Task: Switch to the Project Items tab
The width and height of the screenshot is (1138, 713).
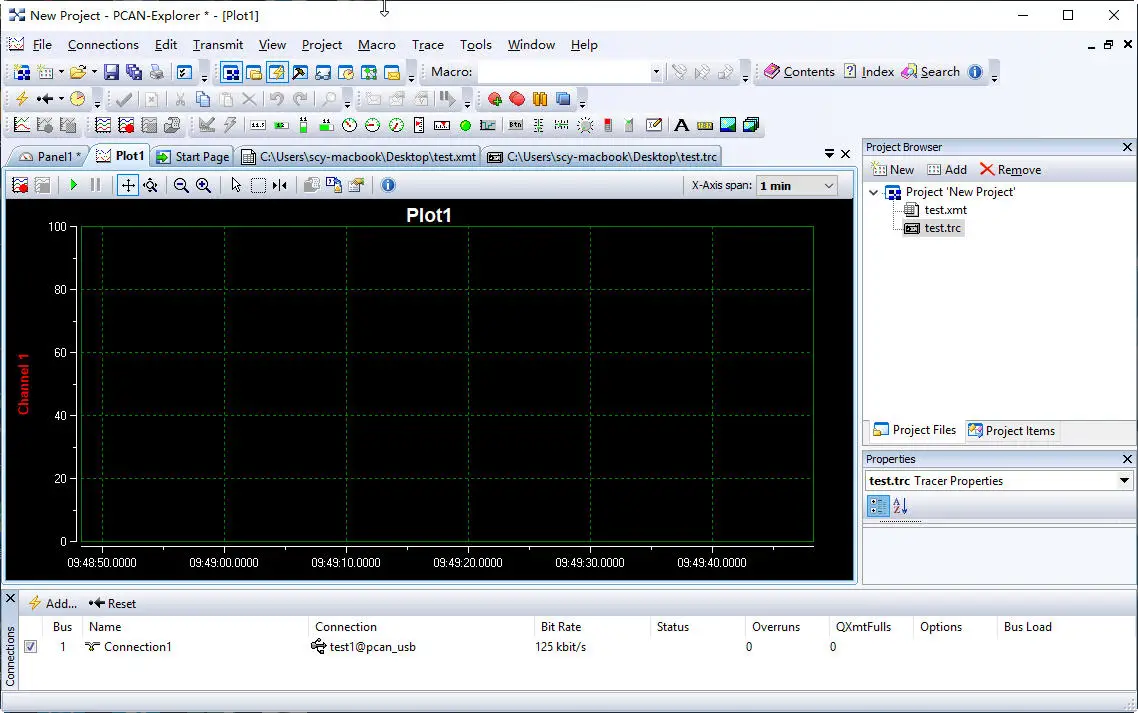Action: pos(1011,431)
